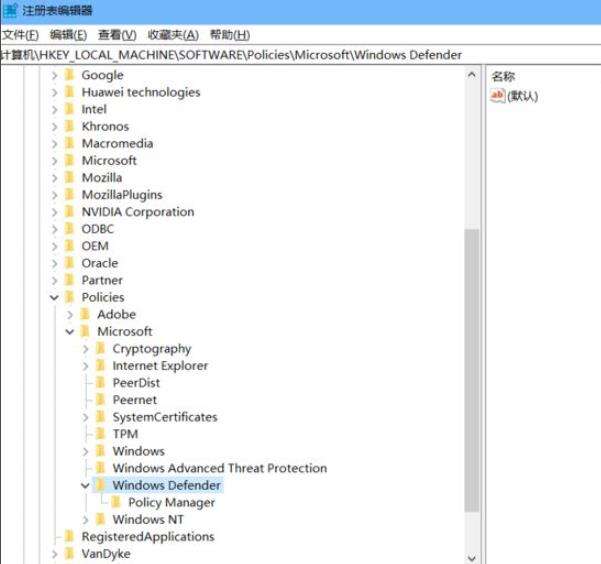Expand the SystemCertificates key chevron

click(x=85, y=418)
